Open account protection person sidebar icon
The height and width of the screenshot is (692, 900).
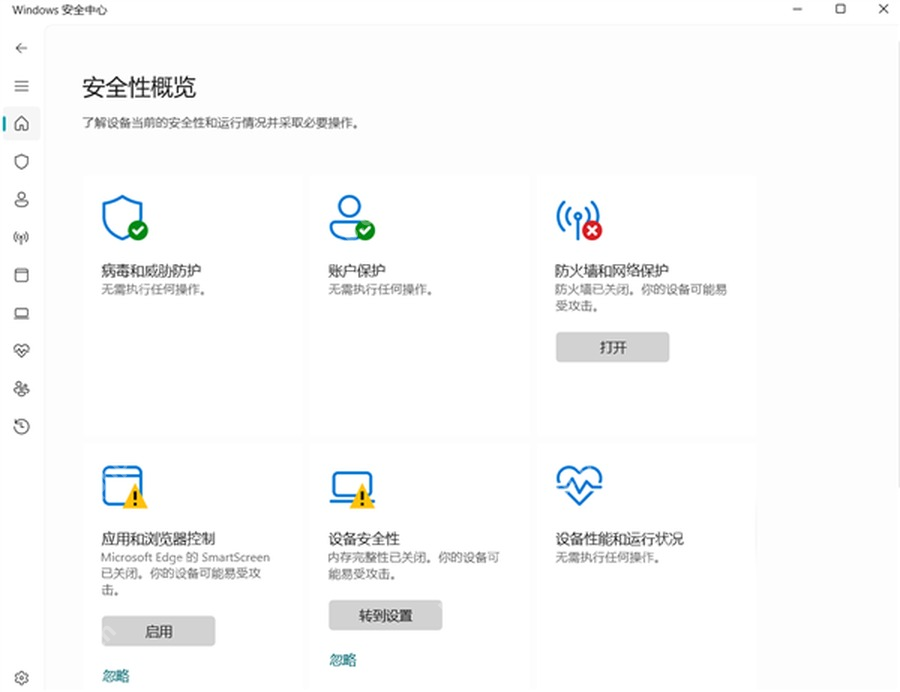point(21,200)
